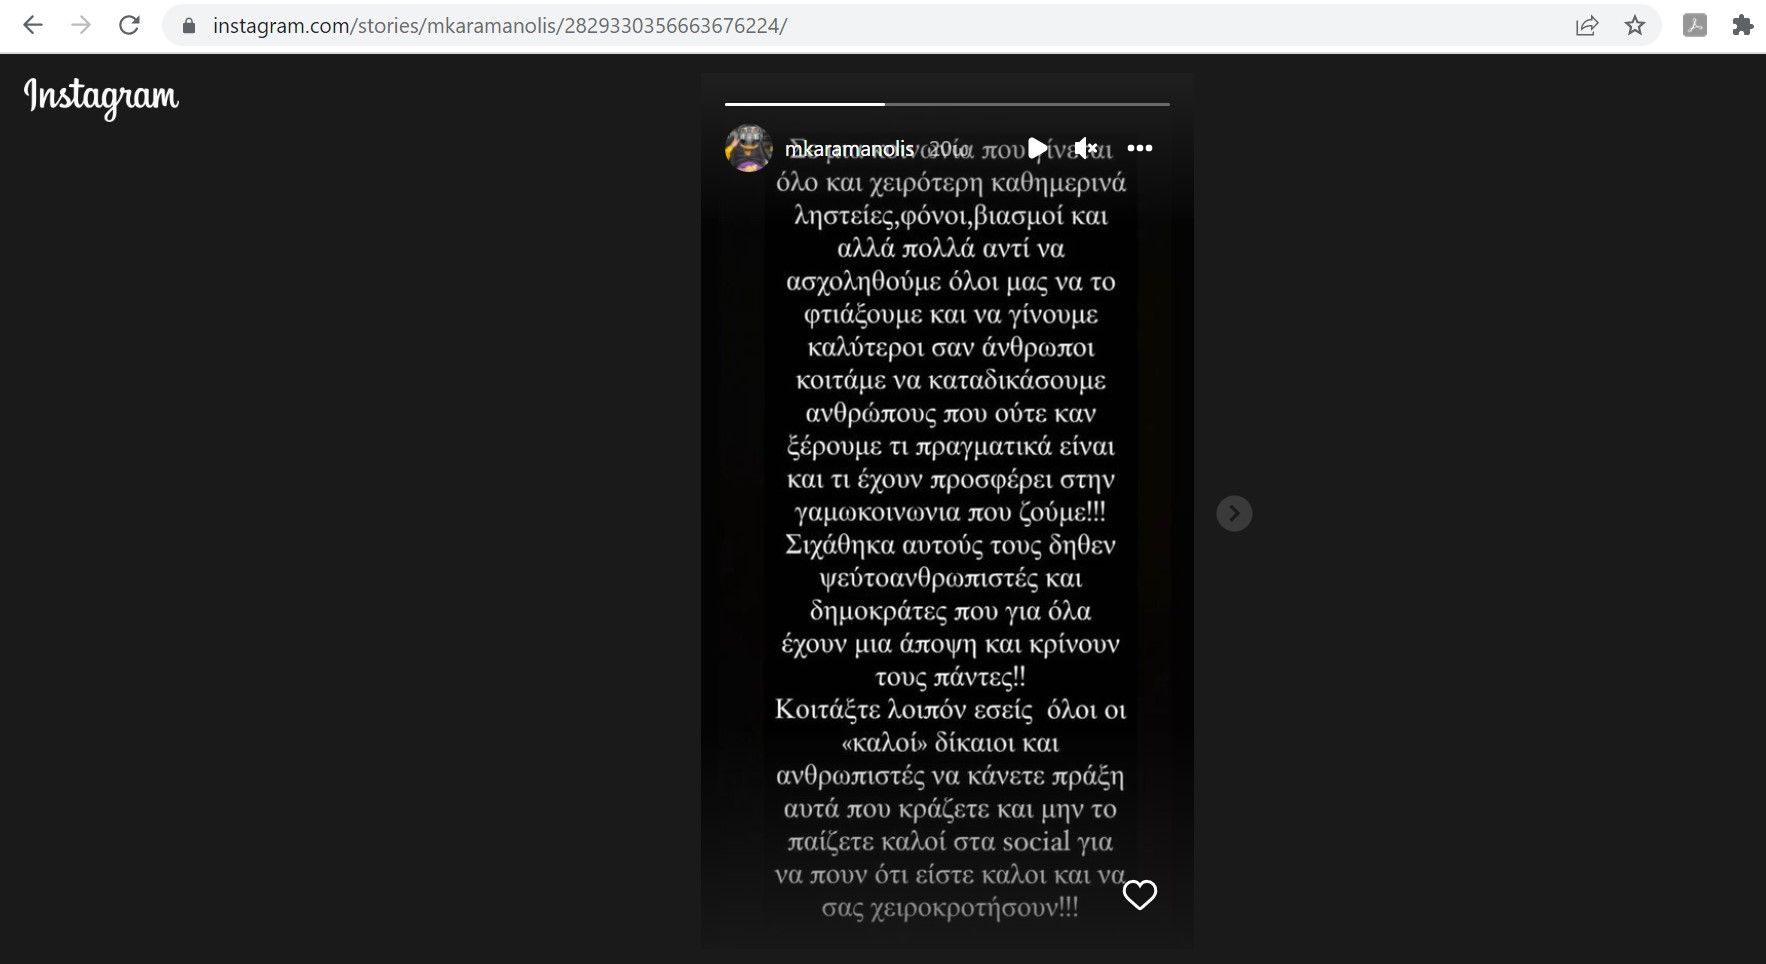
Task: Open the PDF extension icon
Action: [1695, 26]
